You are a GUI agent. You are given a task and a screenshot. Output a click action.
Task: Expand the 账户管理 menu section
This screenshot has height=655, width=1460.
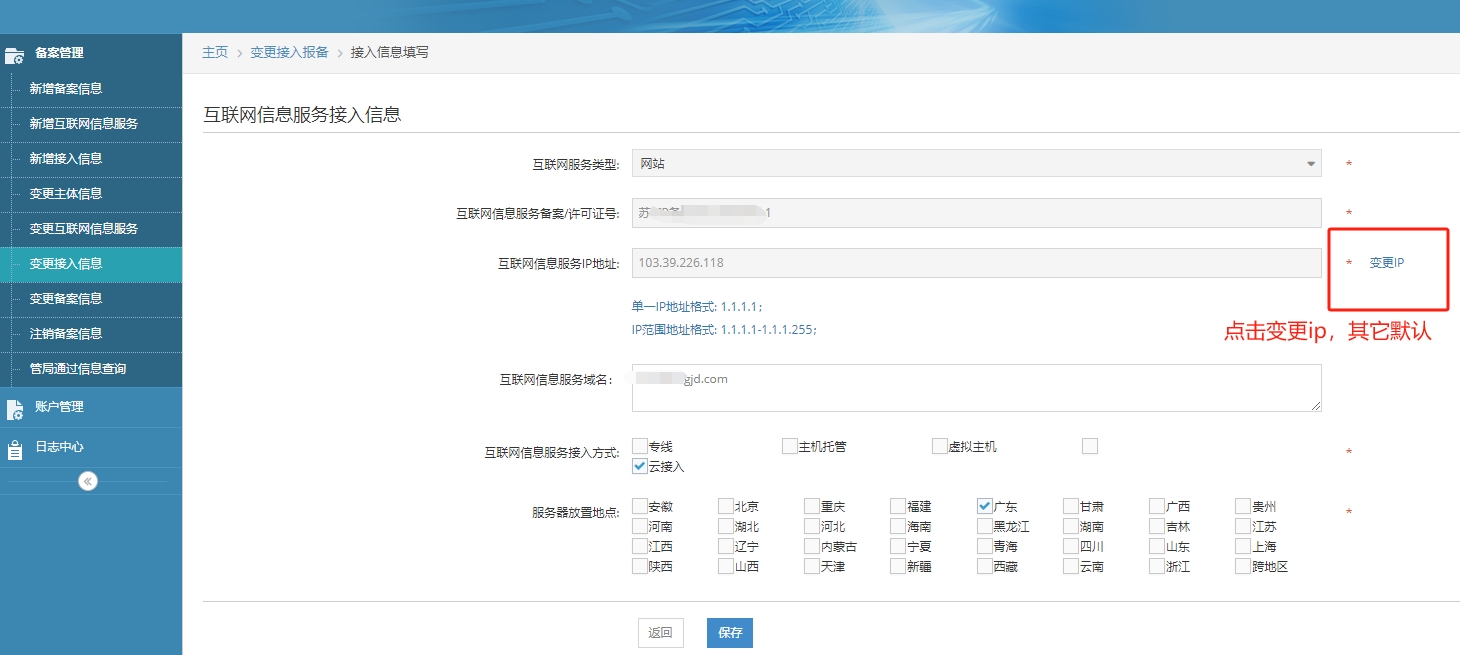(59, 407)
